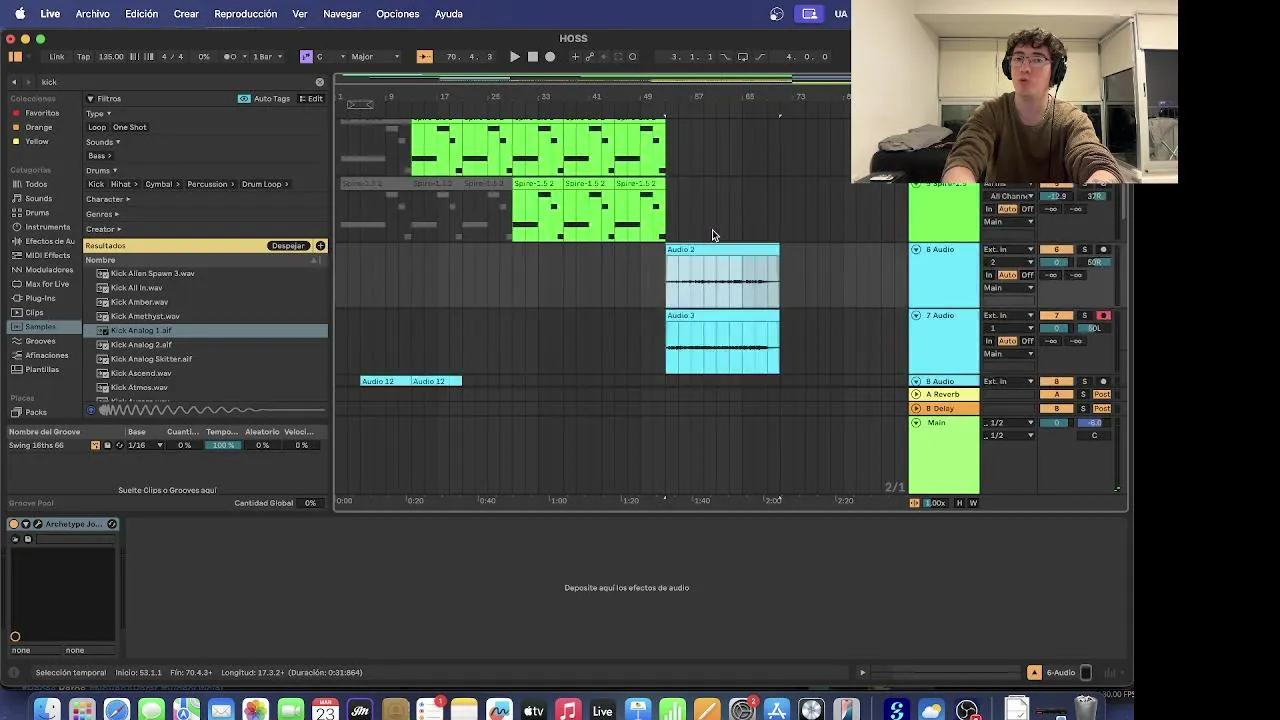The width and height of the screenshot is (1280, 720).
Task: Adjust 6 Audio pan 50R control
Action: (x=1094, y=263)
